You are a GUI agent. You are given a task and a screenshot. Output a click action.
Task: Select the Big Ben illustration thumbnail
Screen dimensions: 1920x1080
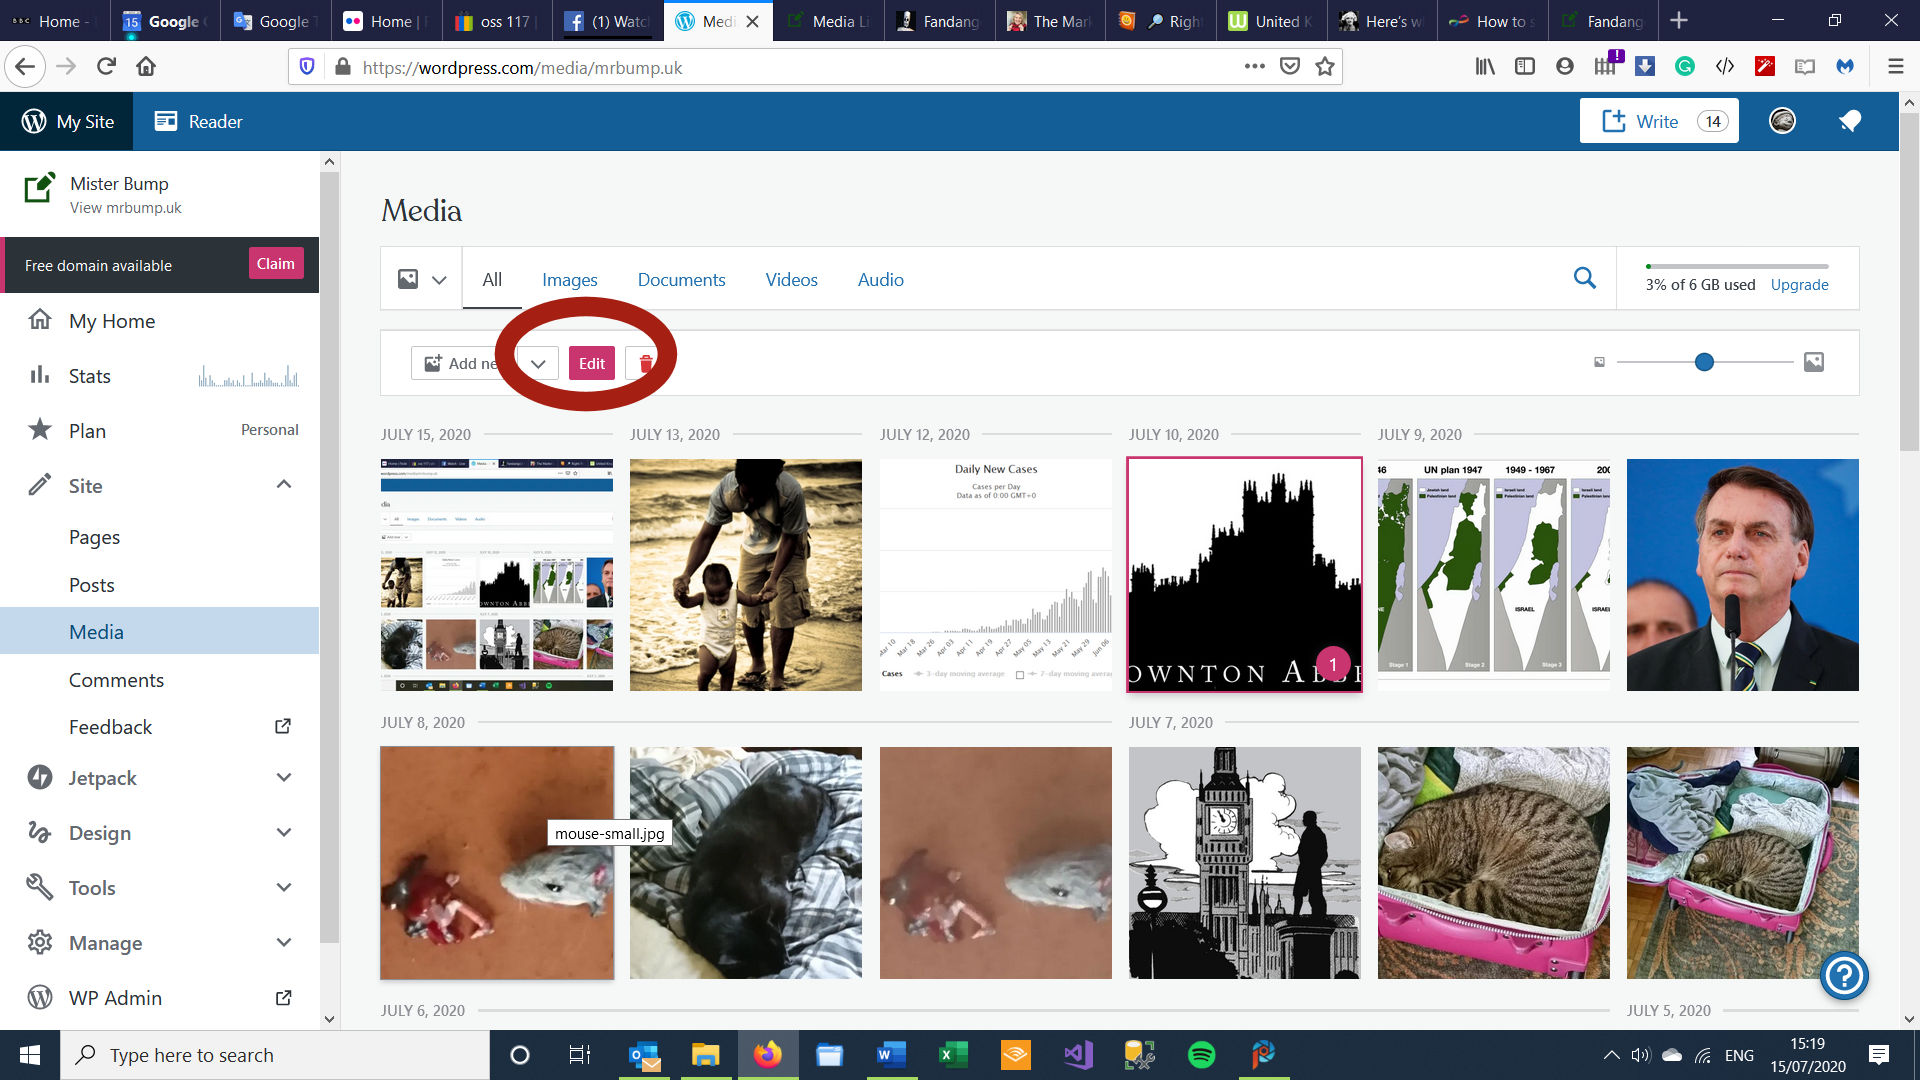click(1244, 862)
